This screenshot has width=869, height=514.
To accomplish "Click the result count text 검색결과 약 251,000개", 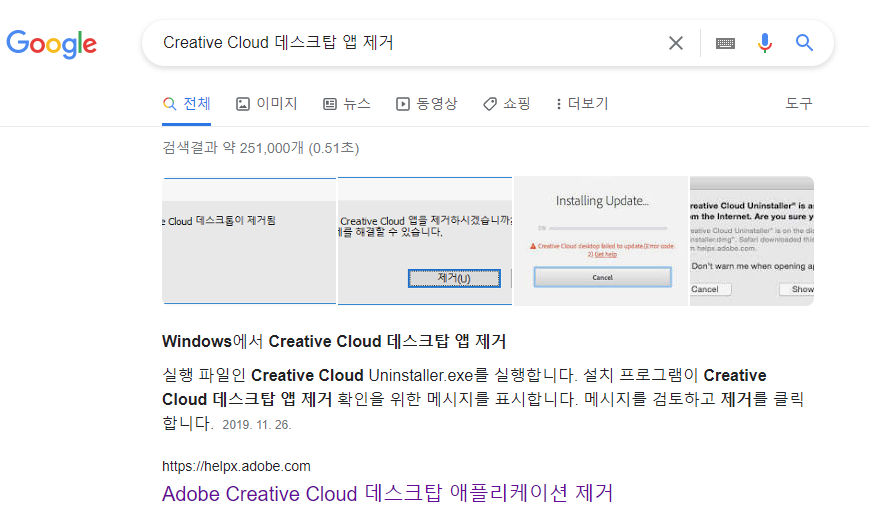I will [x=233, y=148].
